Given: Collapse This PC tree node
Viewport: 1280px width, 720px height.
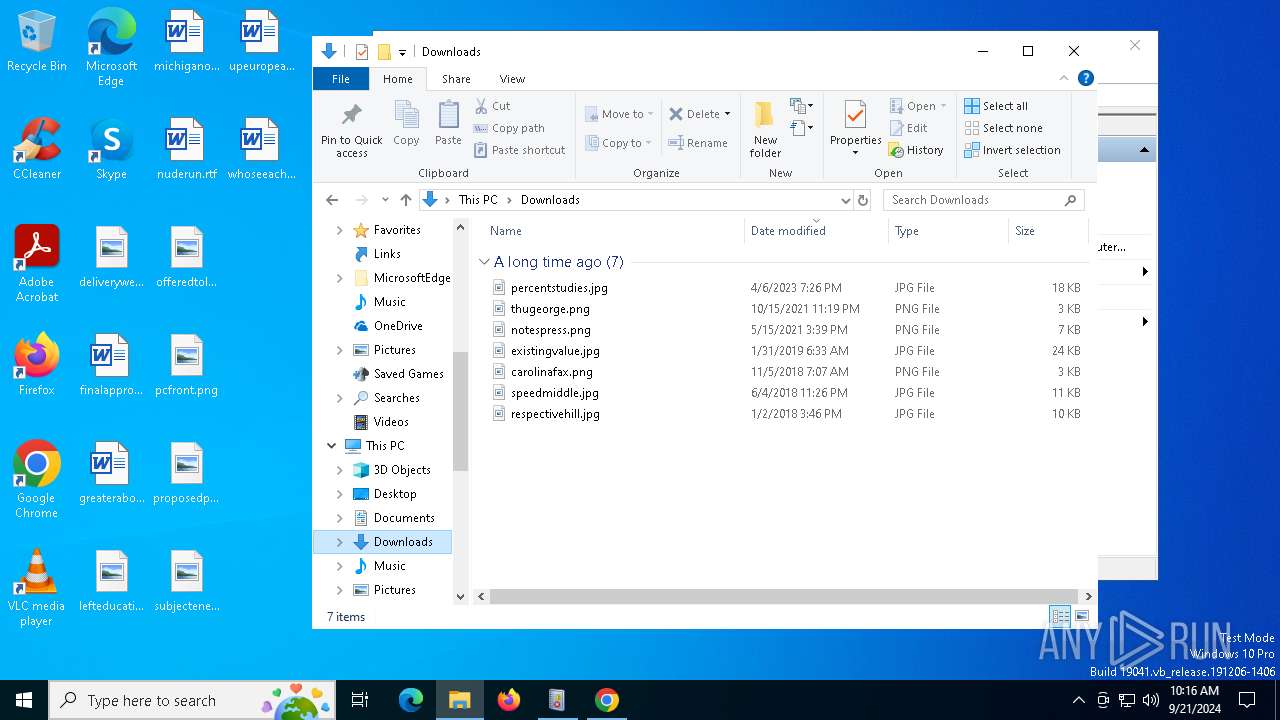Looking at the screenshot, I should 331,446.
